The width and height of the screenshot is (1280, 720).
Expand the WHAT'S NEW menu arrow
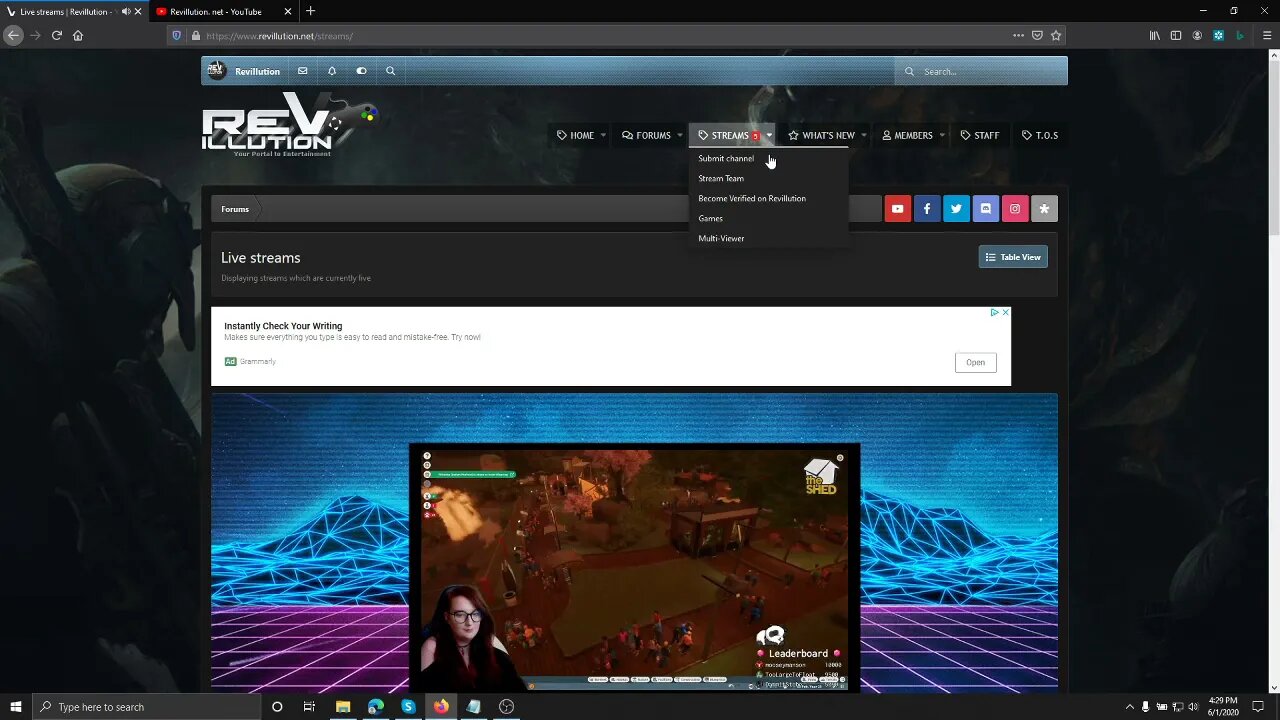tap(864, 135)
